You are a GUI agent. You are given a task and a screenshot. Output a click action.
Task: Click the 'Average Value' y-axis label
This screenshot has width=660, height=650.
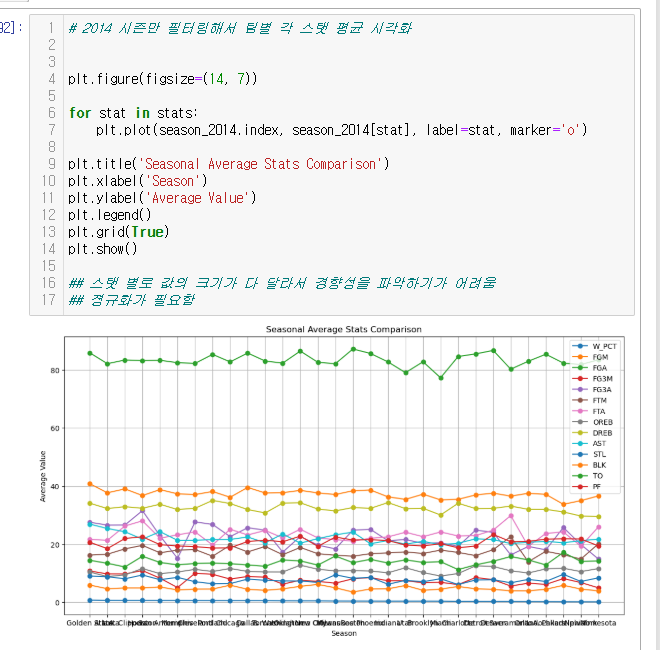(43, 476)
